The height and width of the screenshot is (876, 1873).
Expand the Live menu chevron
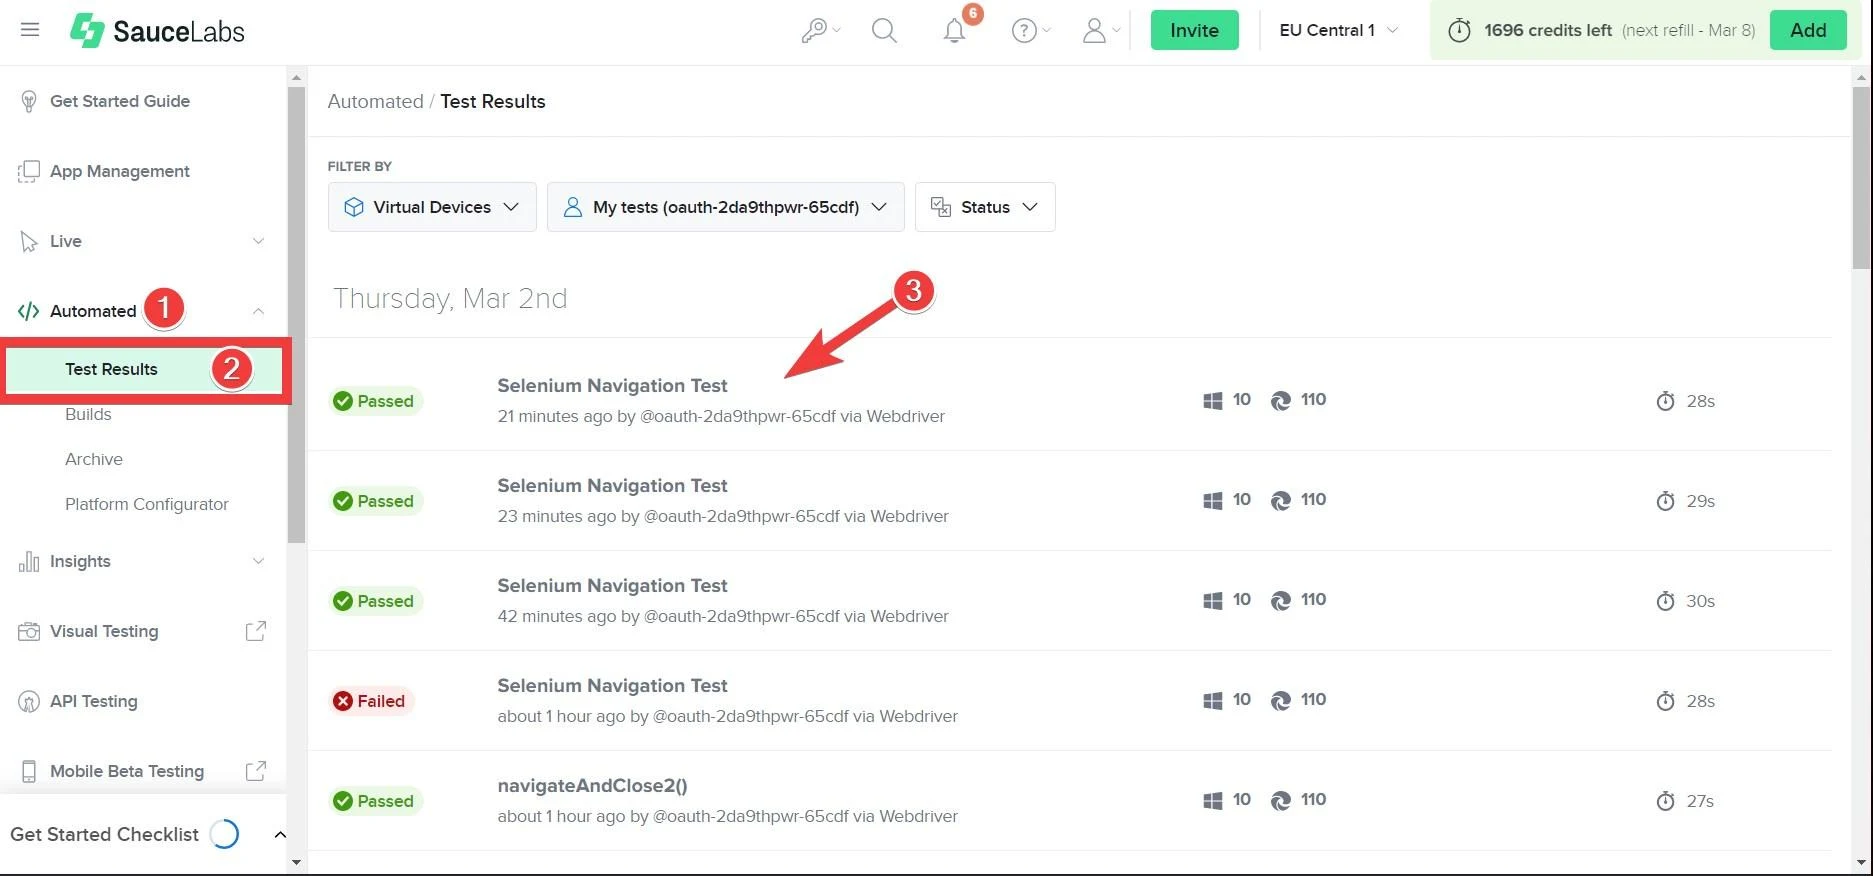[x=258, y=241]
